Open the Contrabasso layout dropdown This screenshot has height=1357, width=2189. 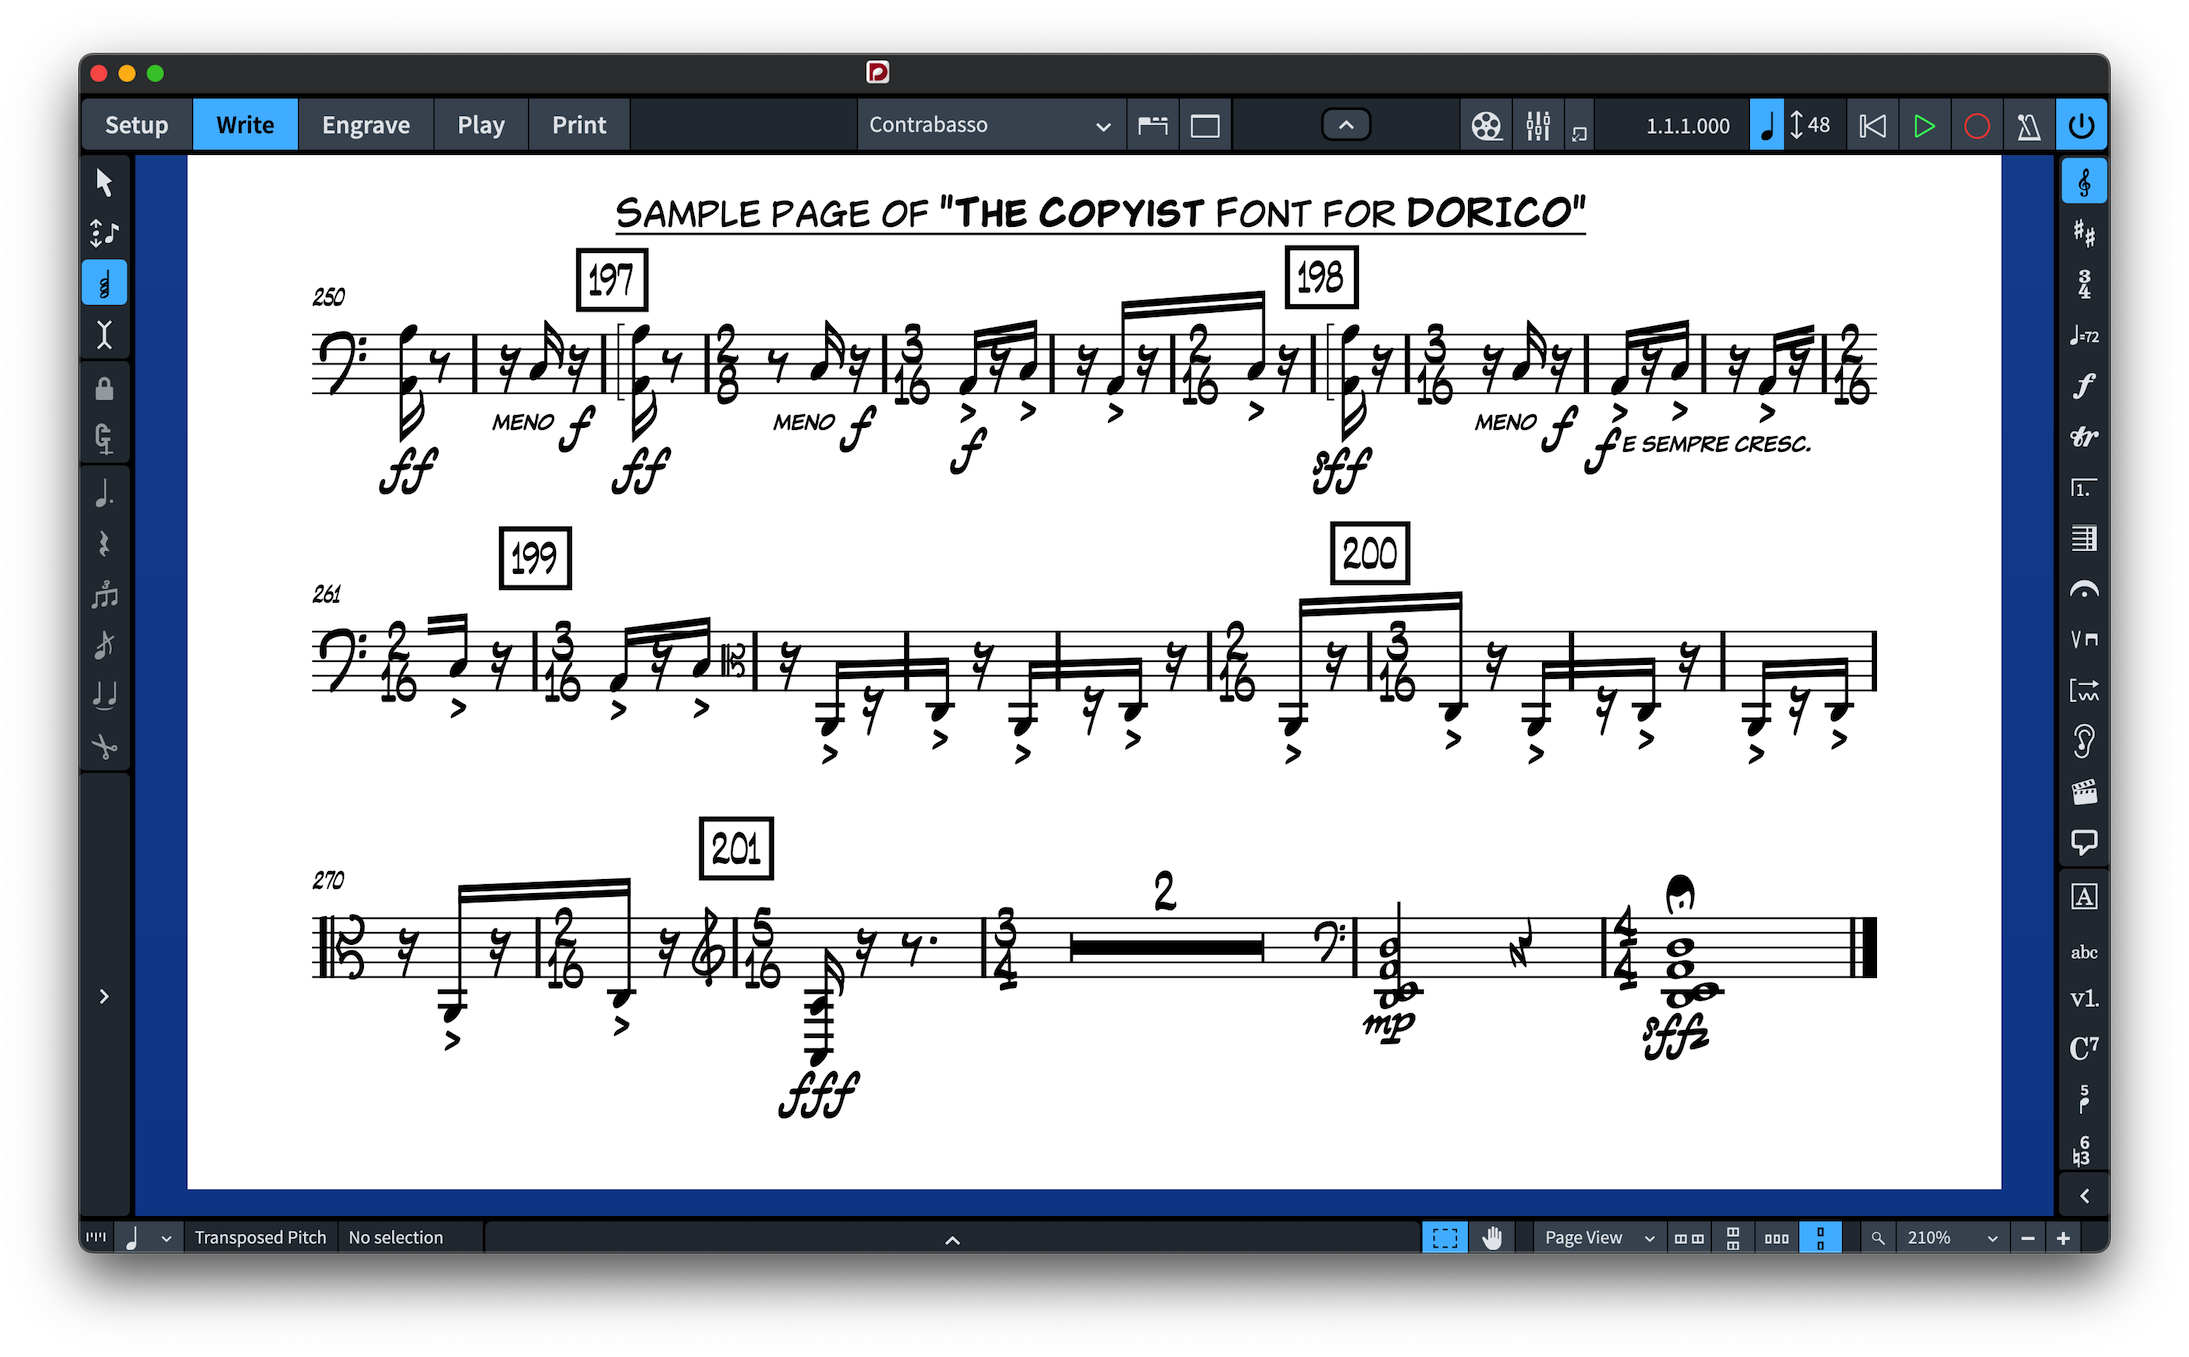(x=990, y=125)
